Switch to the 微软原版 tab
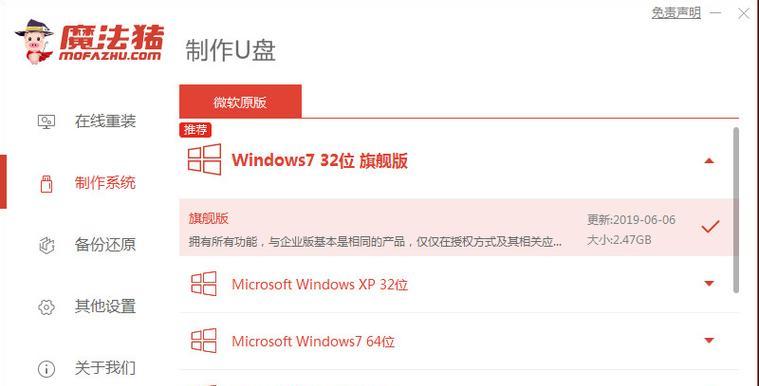759x386 pixels. point(240,101)
